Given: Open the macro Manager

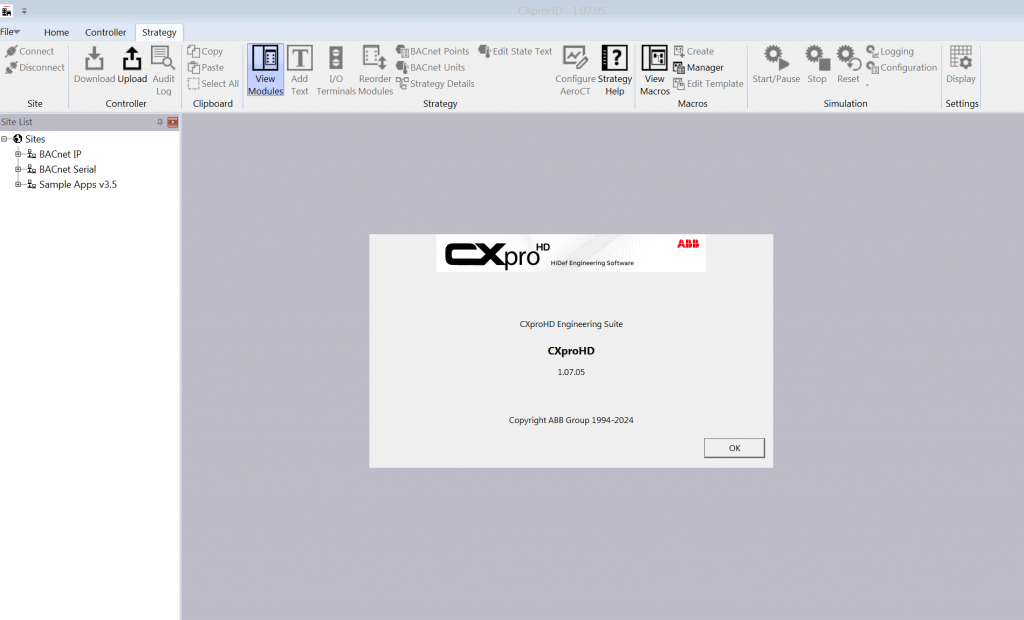Looking at the screenshot, I should click(698, 67).
